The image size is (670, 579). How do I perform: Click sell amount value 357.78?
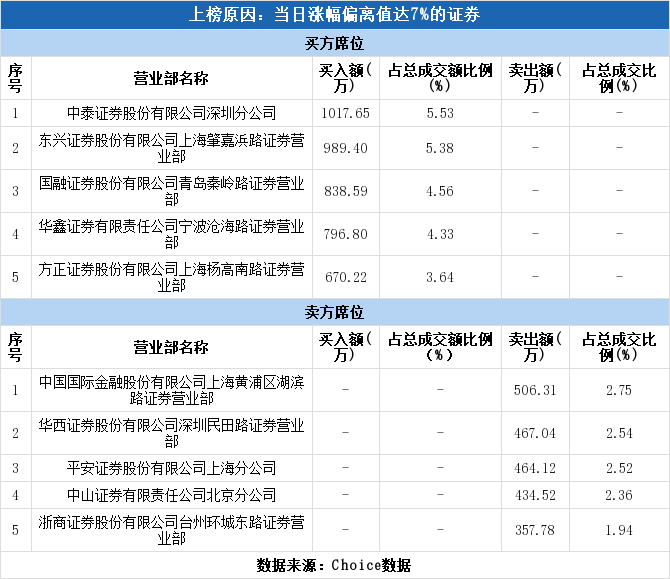535,530
